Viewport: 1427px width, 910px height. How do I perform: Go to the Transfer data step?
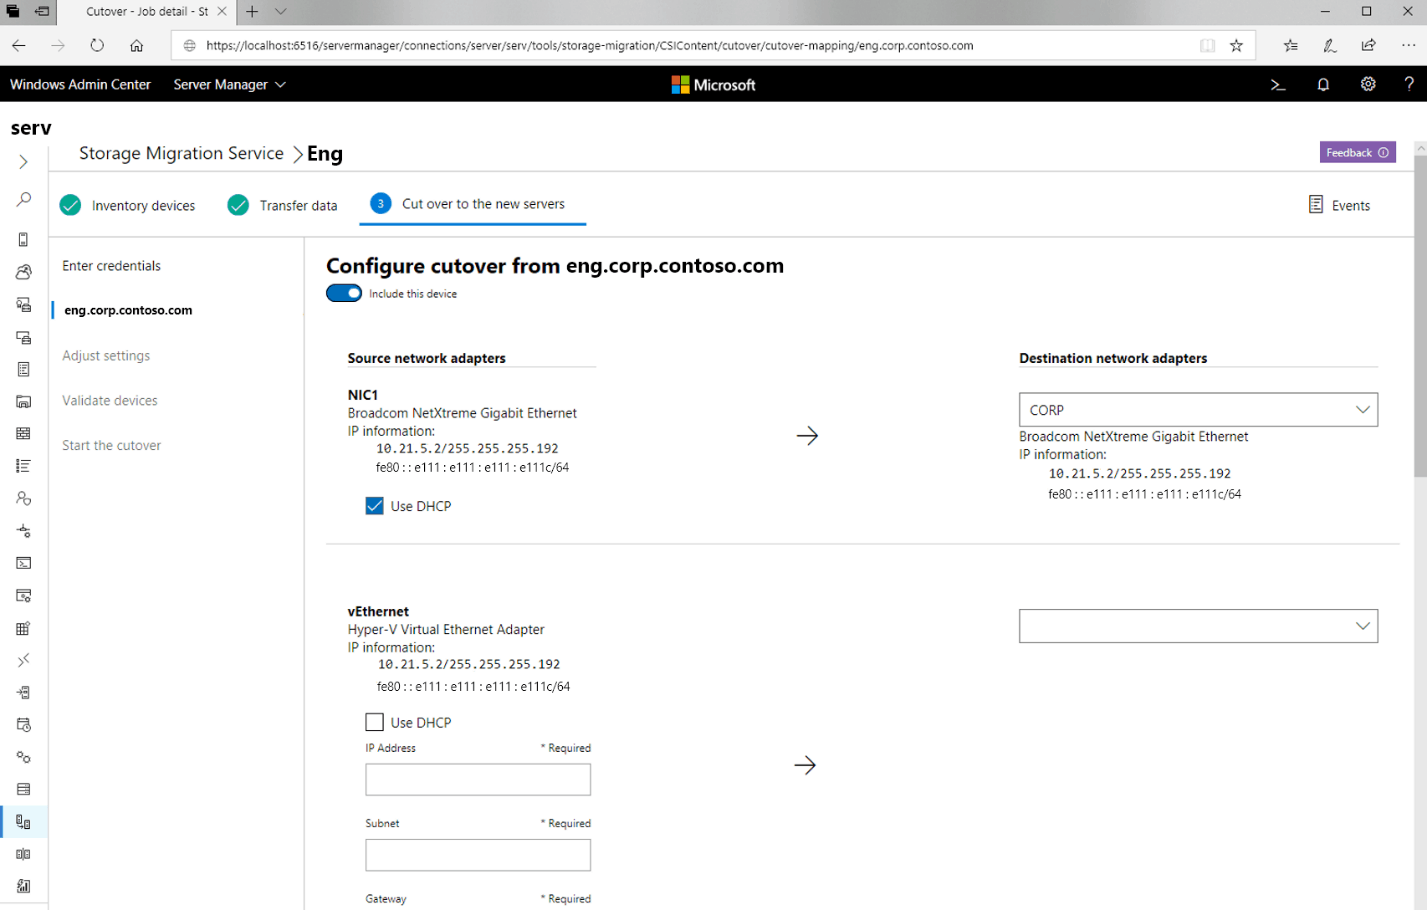pos(283,205)
